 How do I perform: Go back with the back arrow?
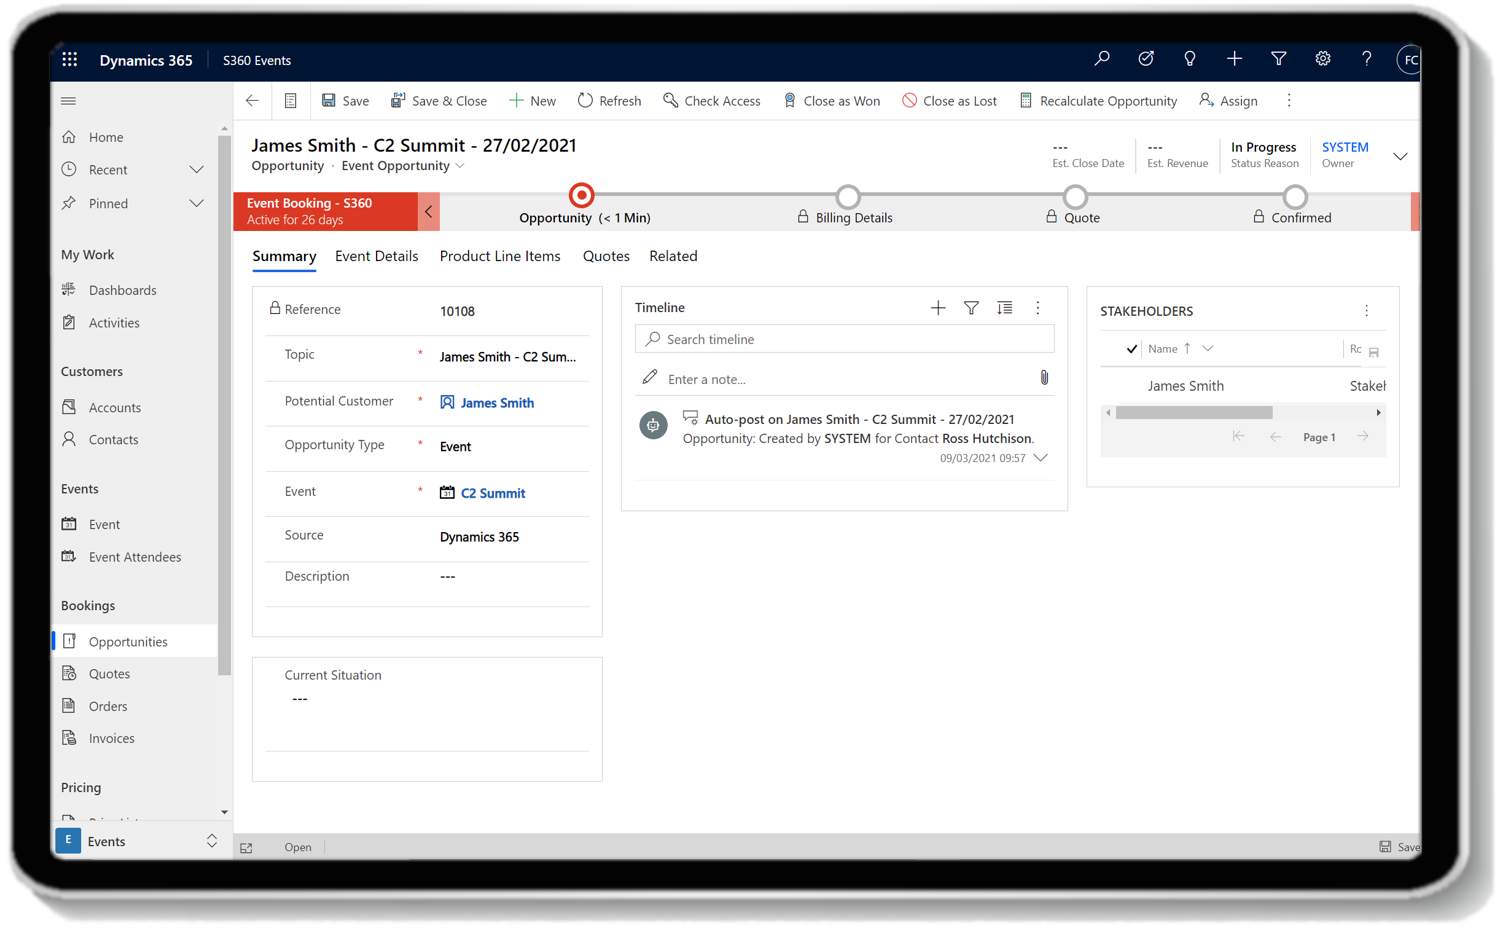point(252,101)
